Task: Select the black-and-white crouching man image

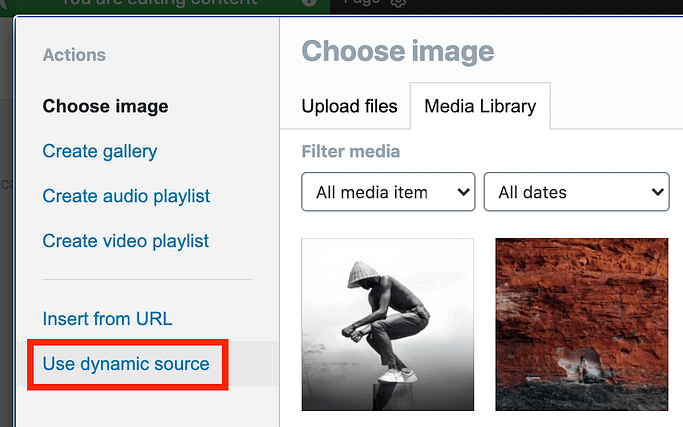Action: coord(387,324)
